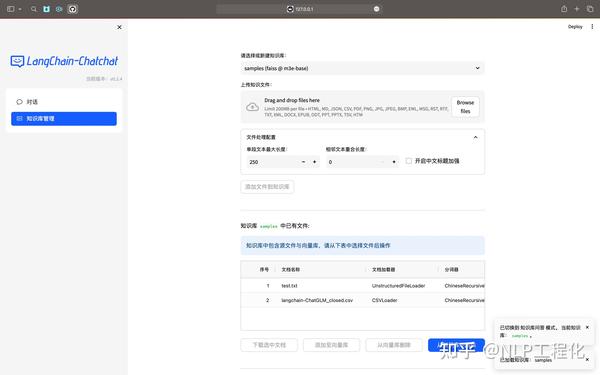Viewport: 600px width, 375px height.
Task: Increase max text length with the plus stepper
Action: 315,162
